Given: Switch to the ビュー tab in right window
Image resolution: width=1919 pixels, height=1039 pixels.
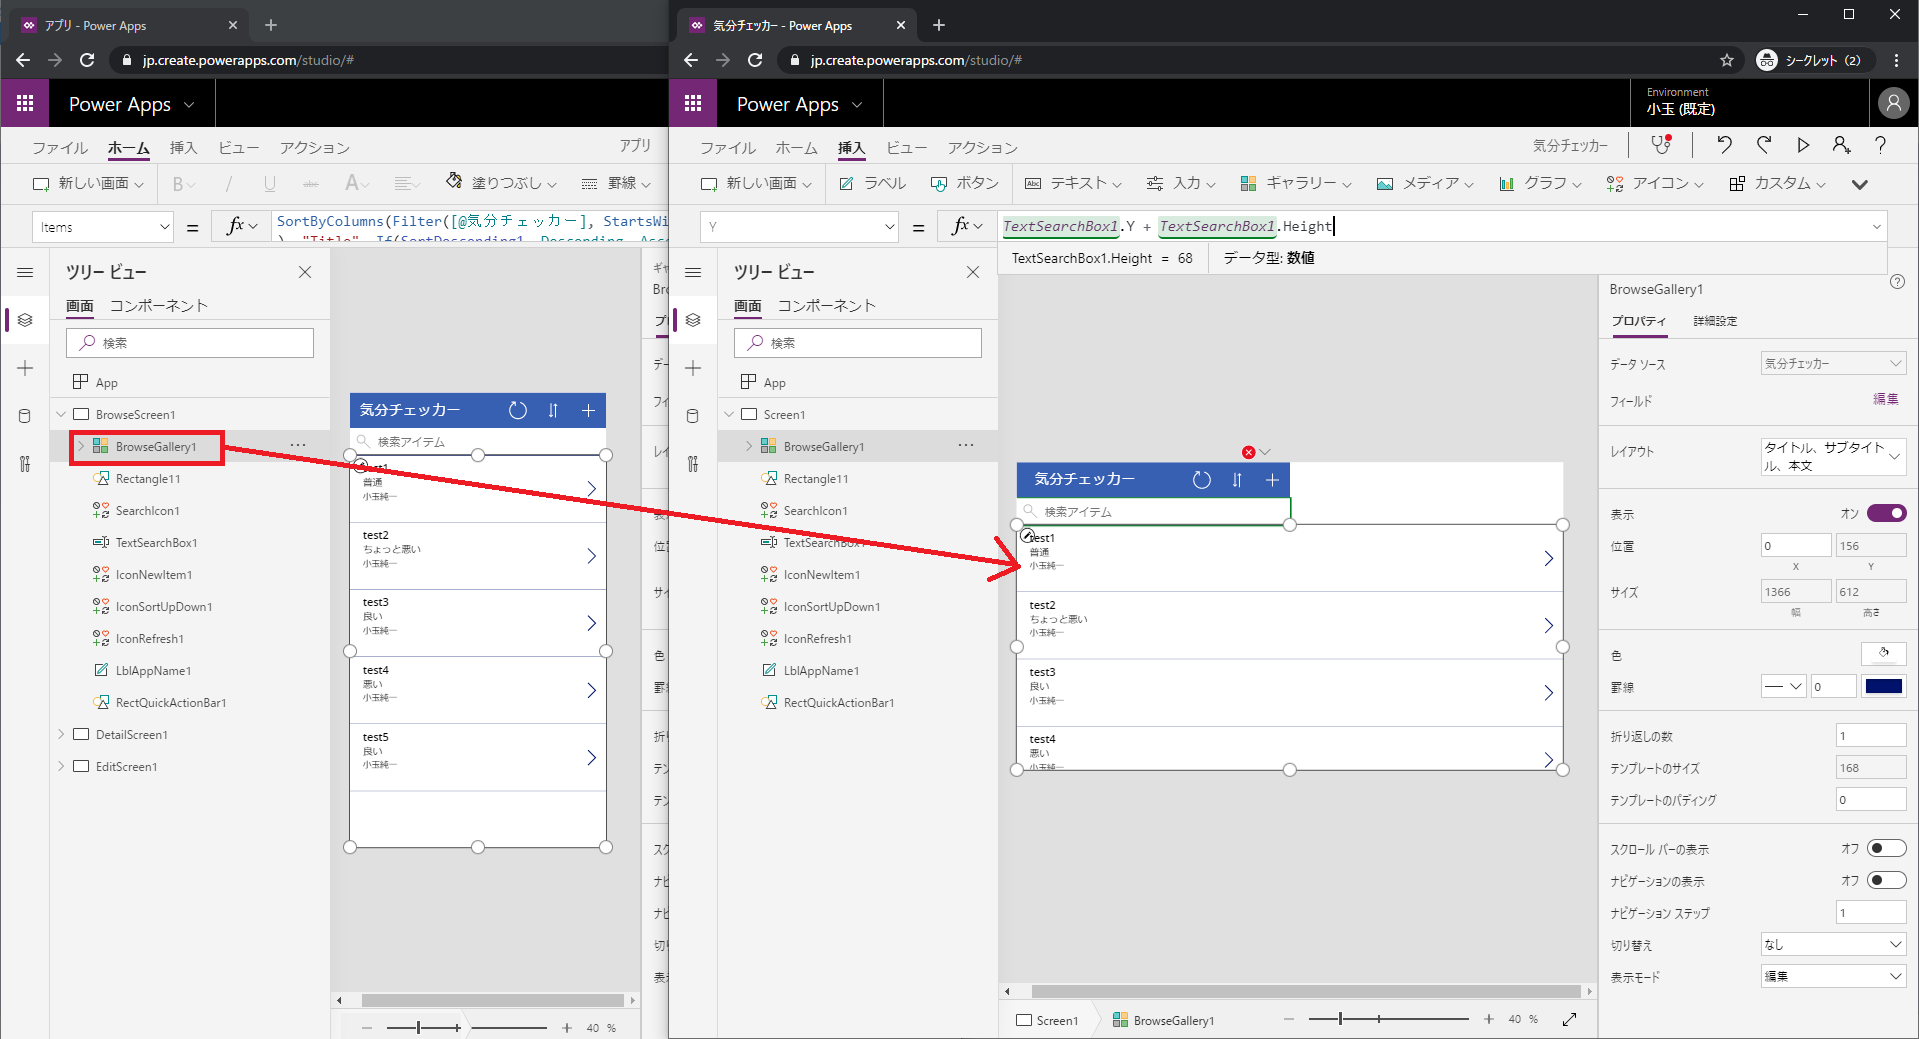Looking at the screenshot, I should 906,148.
